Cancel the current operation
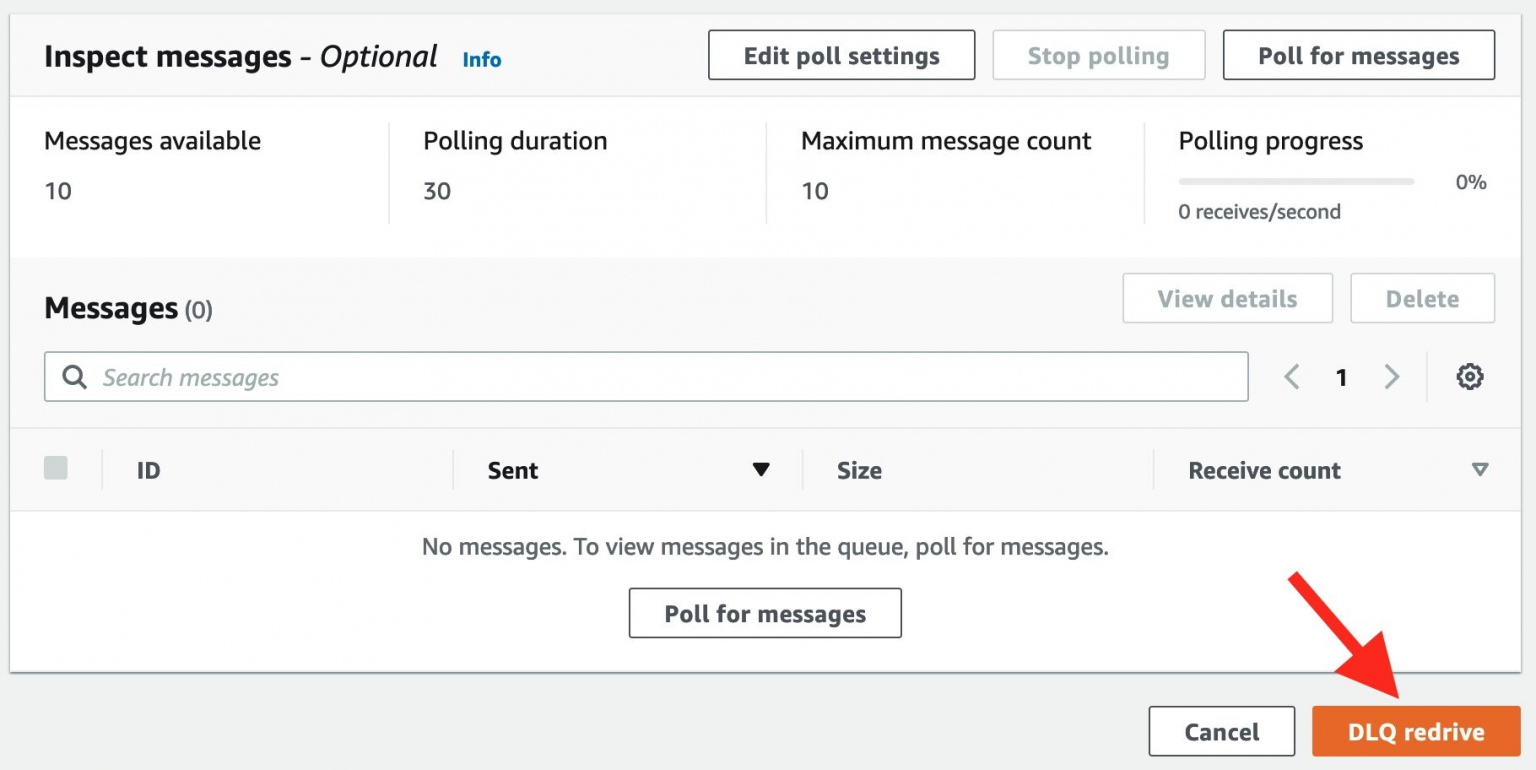Image resolution: width=1536 pixels, height=770 pixels. click(1221, 731)
